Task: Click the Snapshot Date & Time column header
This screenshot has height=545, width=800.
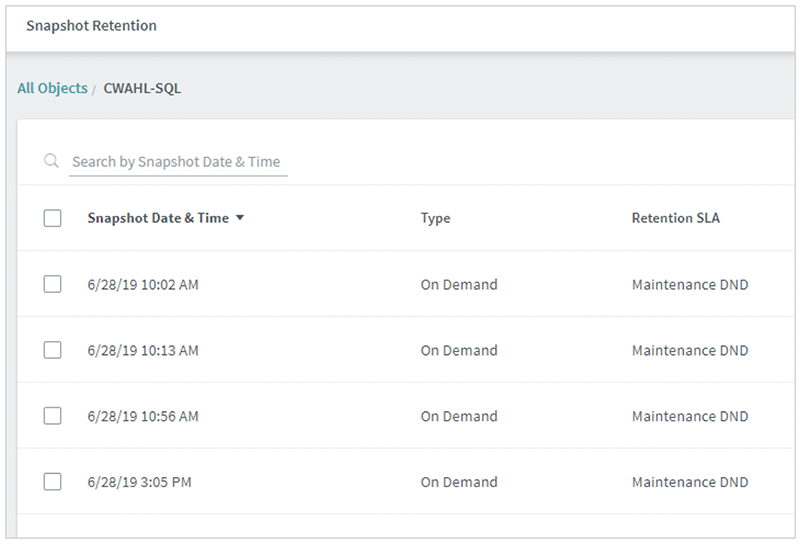Action: 158,218
